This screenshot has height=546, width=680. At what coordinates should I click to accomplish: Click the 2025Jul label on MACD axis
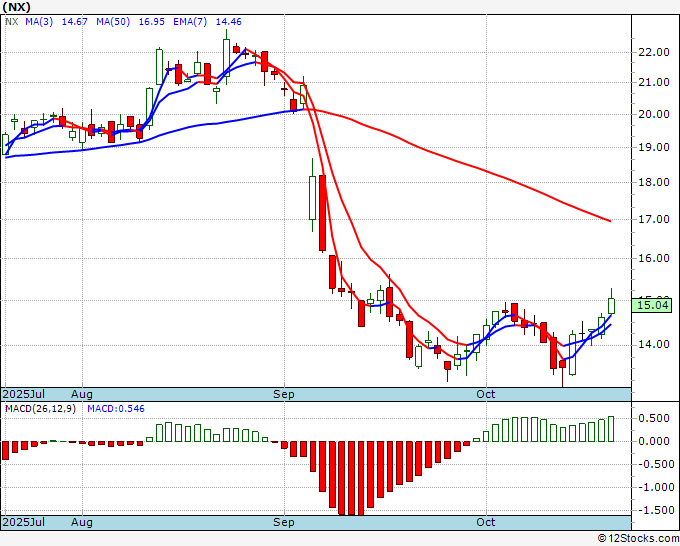point(24,522)
